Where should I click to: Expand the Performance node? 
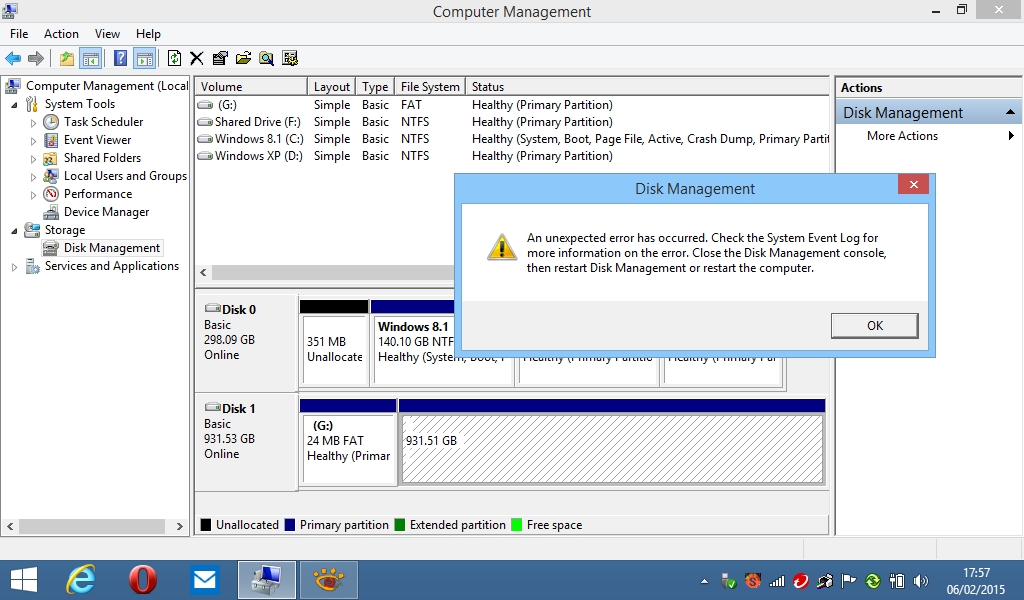tap(33, 194)
